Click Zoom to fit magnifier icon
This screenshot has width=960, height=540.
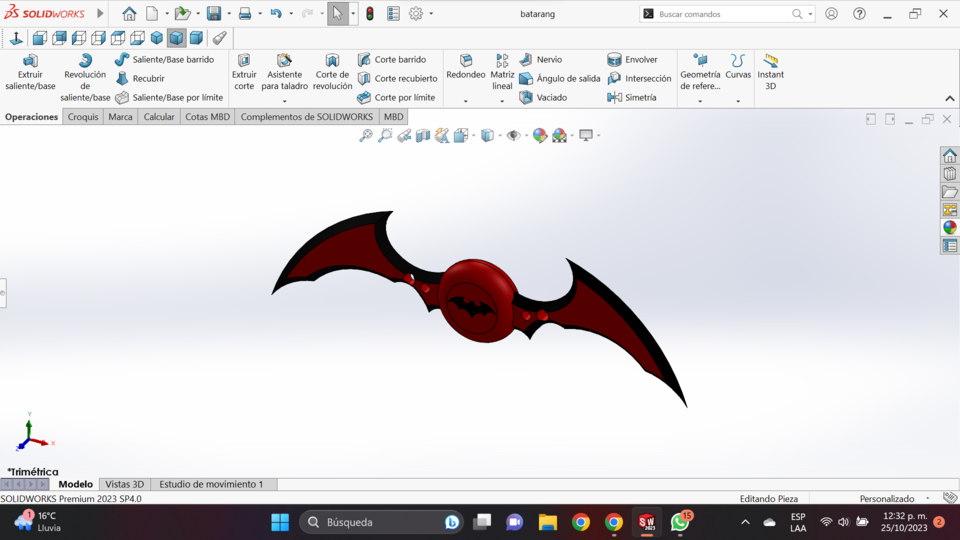[366, 135]
